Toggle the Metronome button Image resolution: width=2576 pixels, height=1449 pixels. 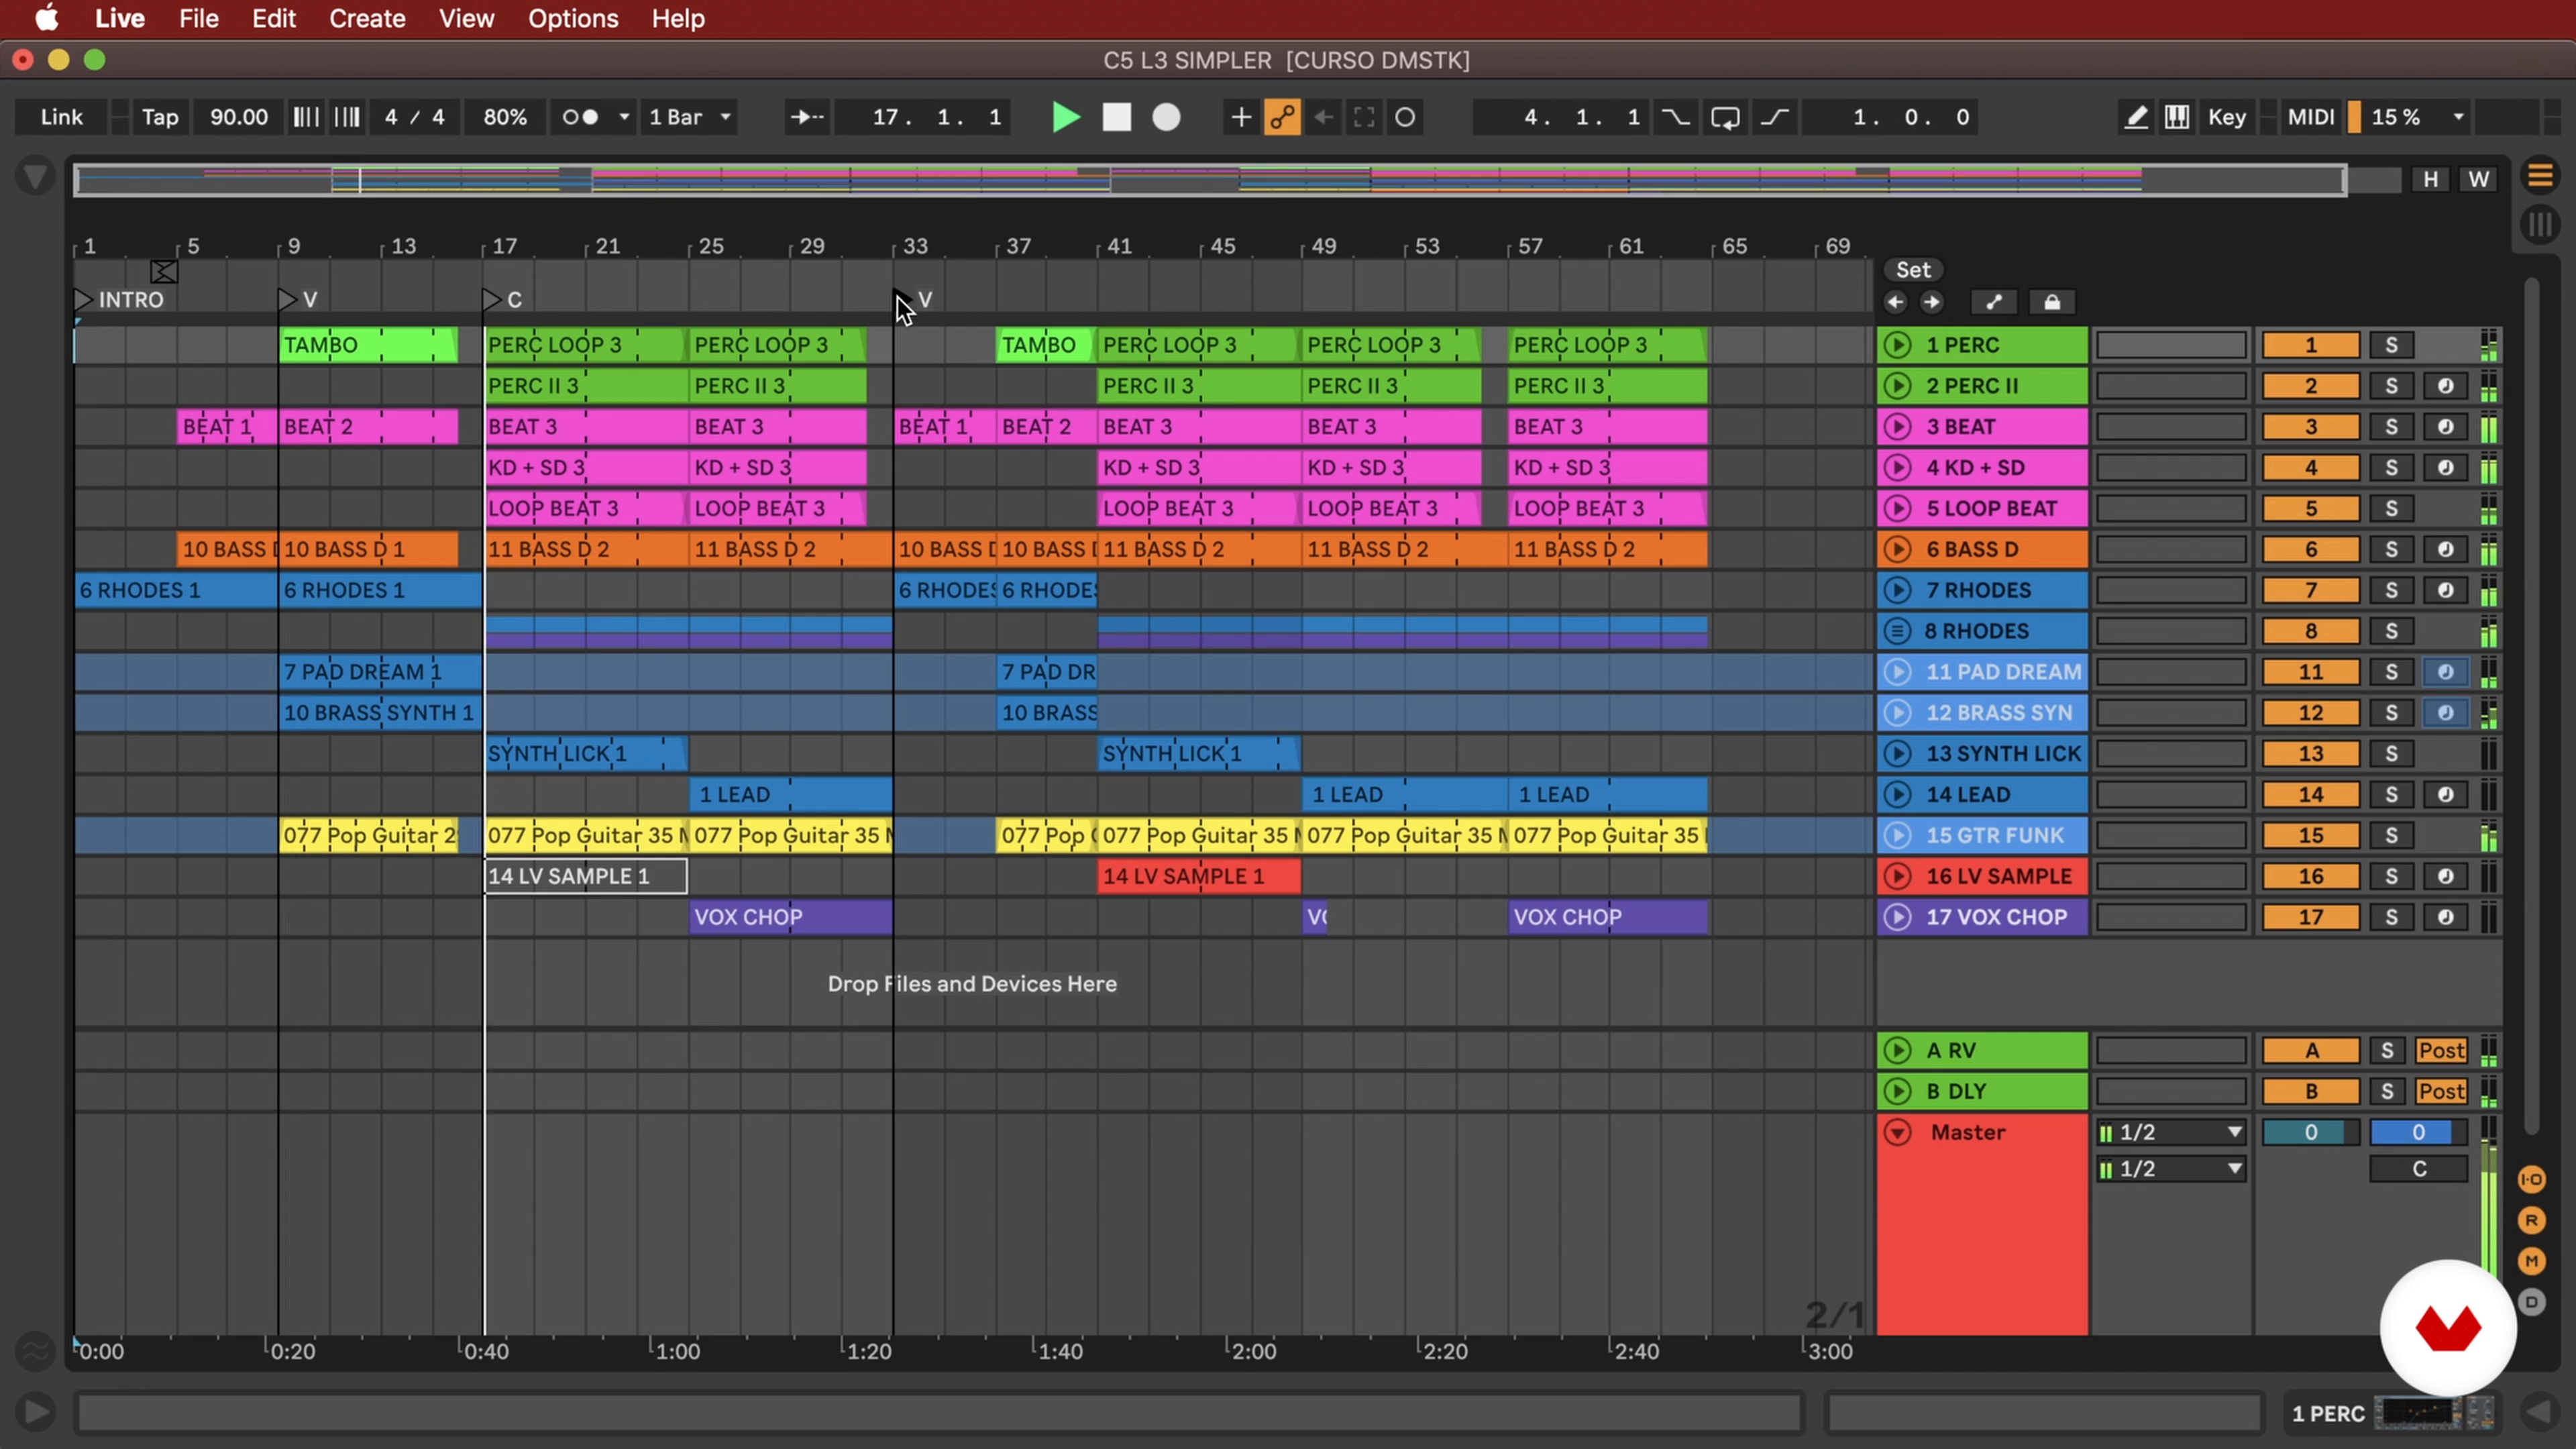[580, 117]
